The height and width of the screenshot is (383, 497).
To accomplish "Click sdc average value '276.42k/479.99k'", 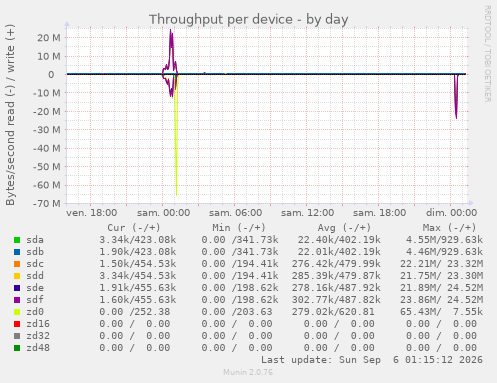I will pyautogui.click(x=336, y=264).
